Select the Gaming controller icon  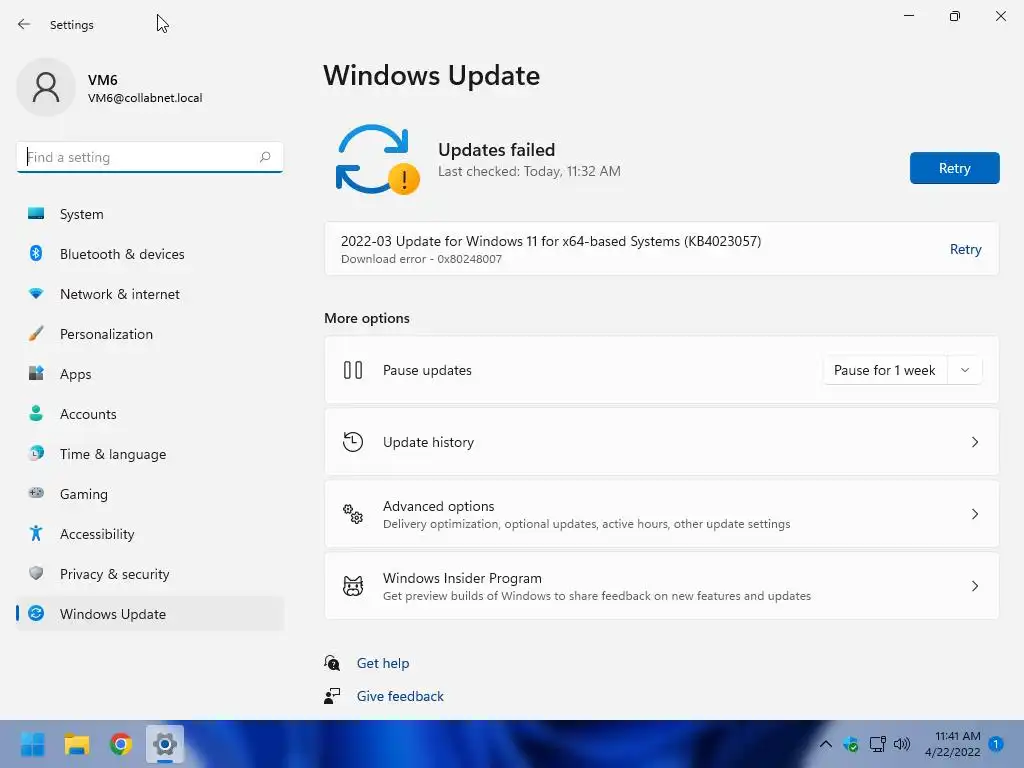click(36, 493)
